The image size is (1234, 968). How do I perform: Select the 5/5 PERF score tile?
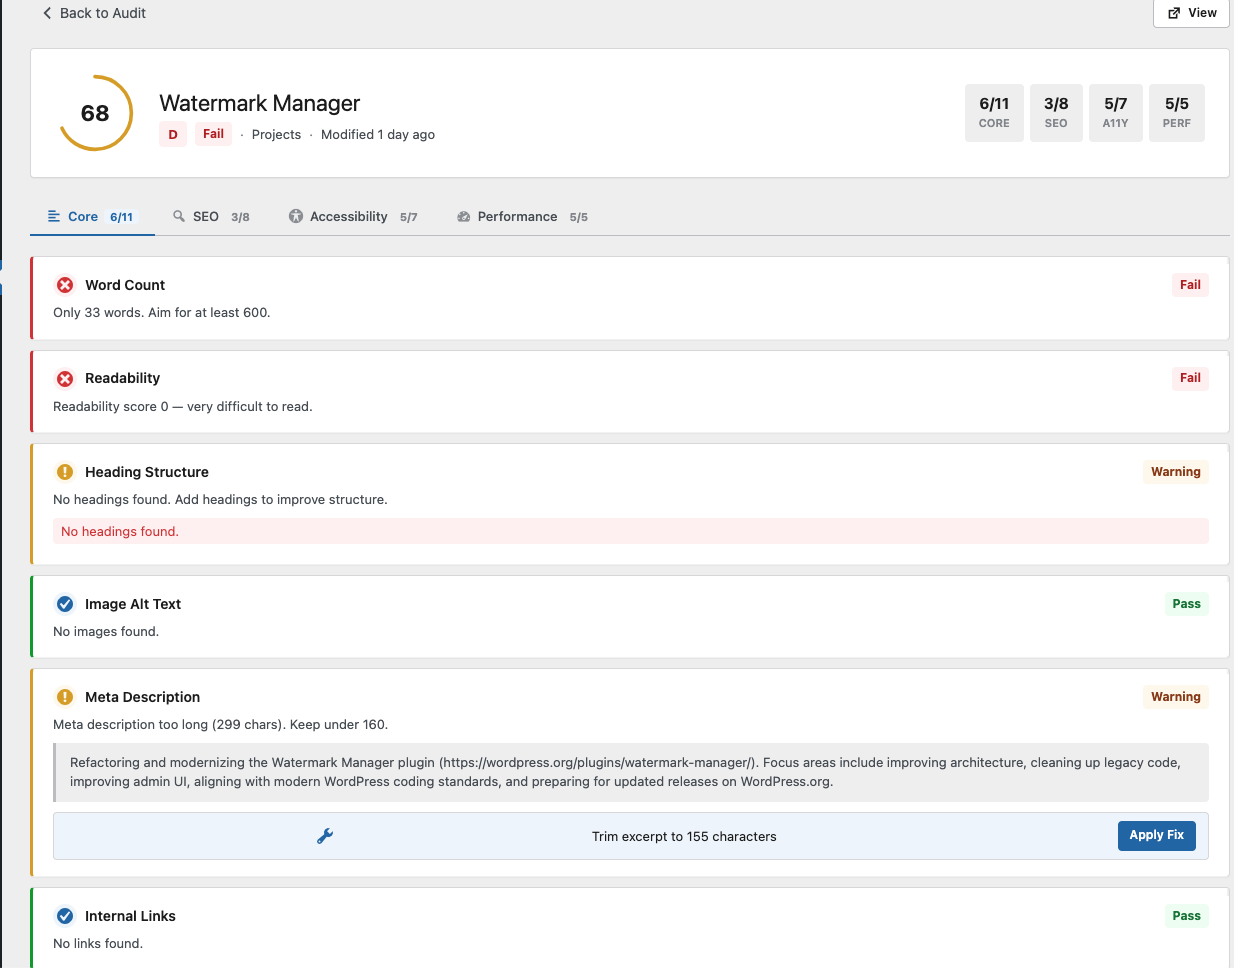(1177, 113)
